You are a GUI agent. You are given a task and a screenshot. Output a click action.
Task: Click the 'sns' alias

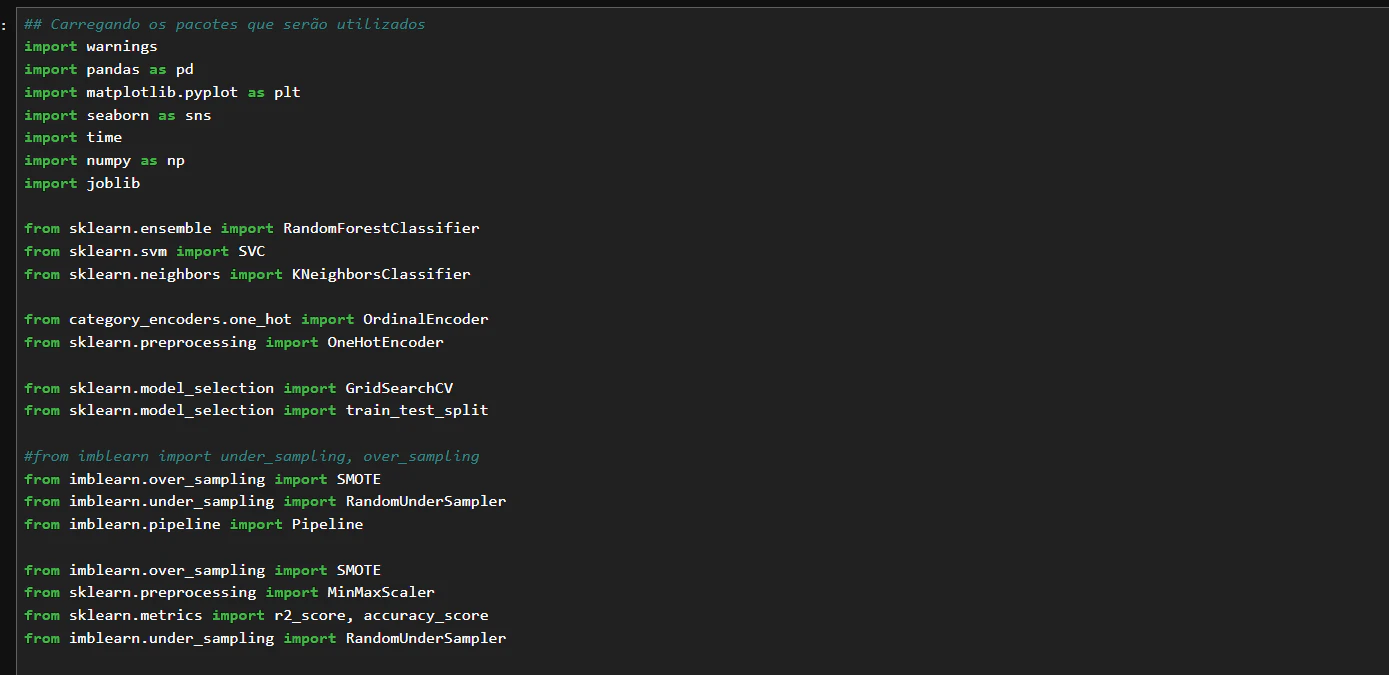tap(198, 115)
